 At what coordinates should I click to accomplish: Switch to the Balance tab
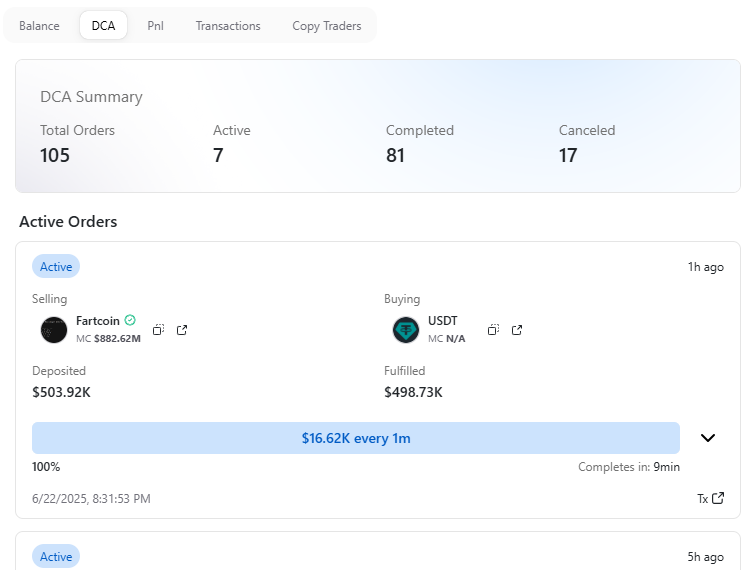(39, 26)
